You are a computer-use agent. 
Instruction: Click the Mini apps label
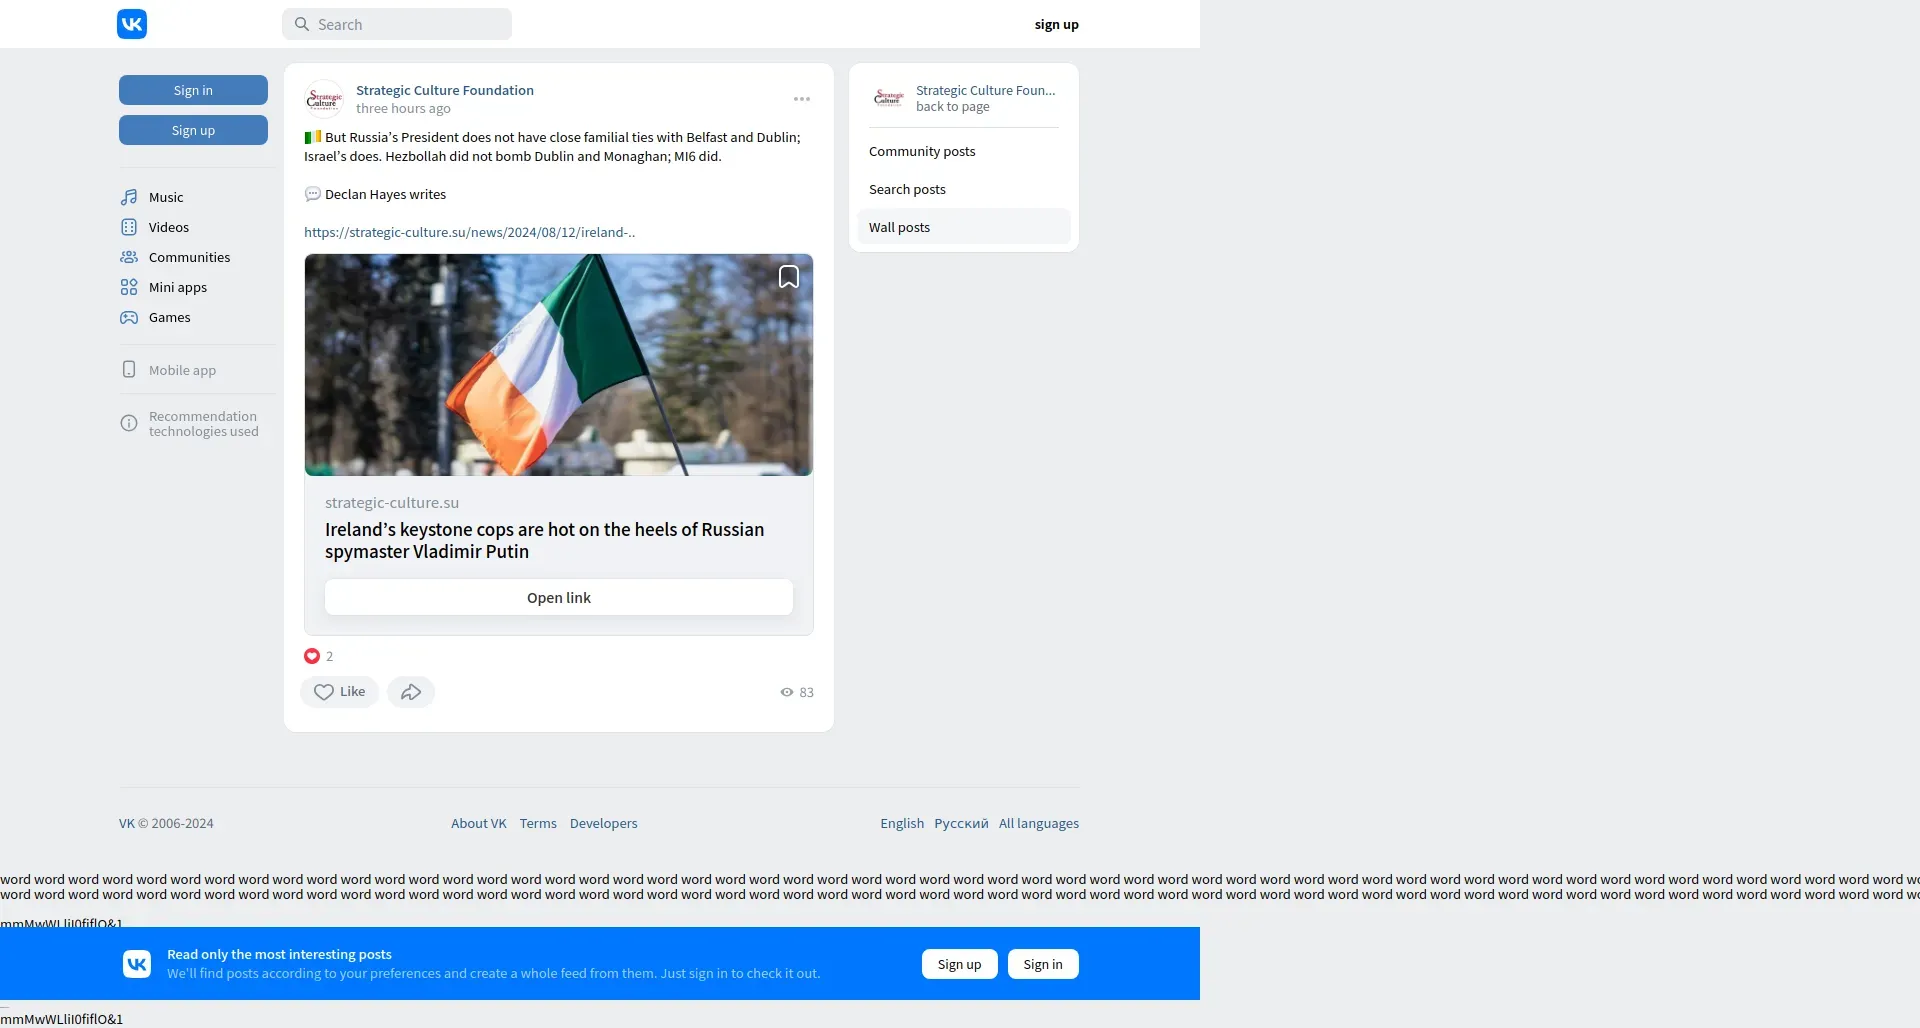pyautogui.click(x=178, y=287)
